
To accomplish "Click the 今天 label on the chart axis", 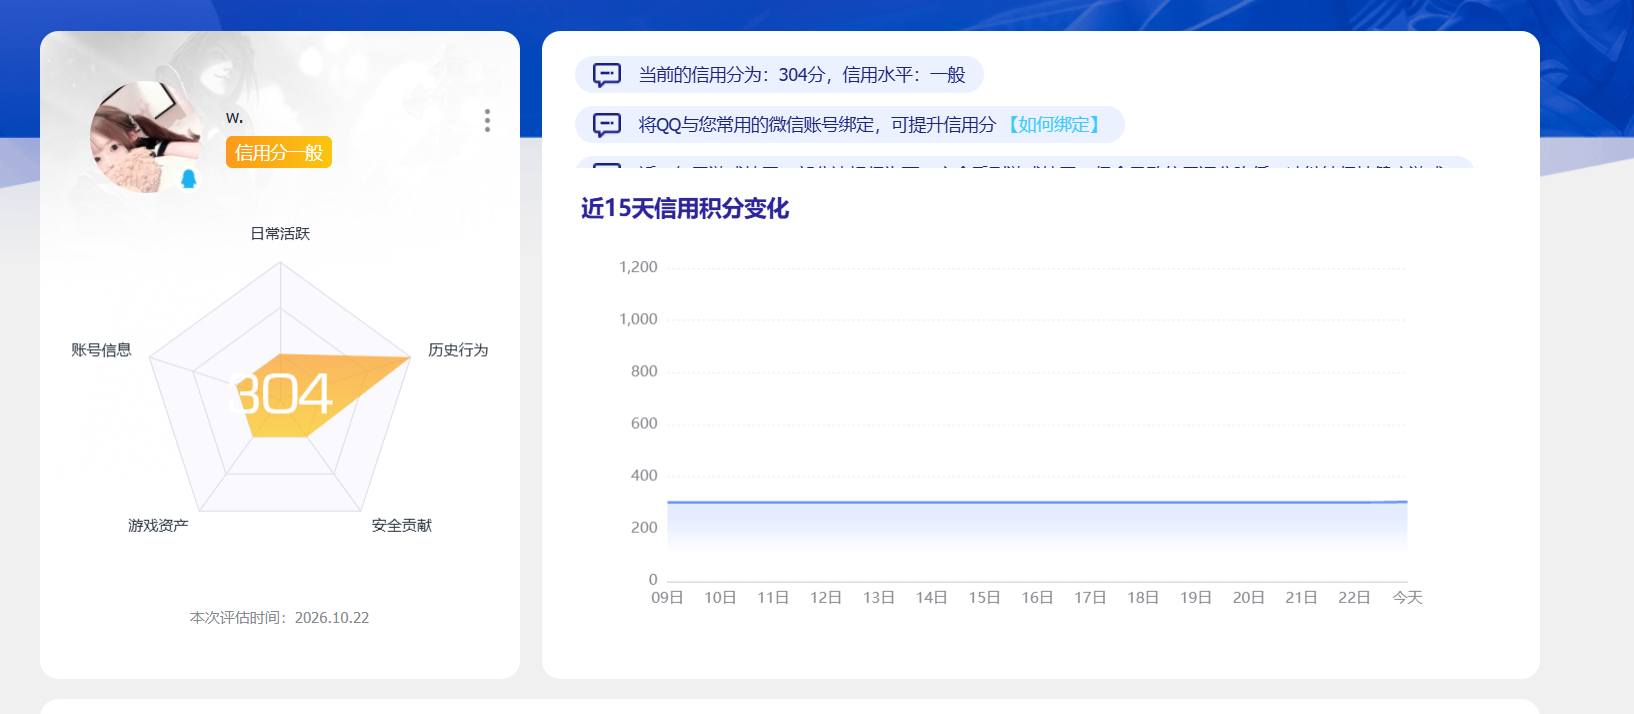I will [x=1407, y=597].
